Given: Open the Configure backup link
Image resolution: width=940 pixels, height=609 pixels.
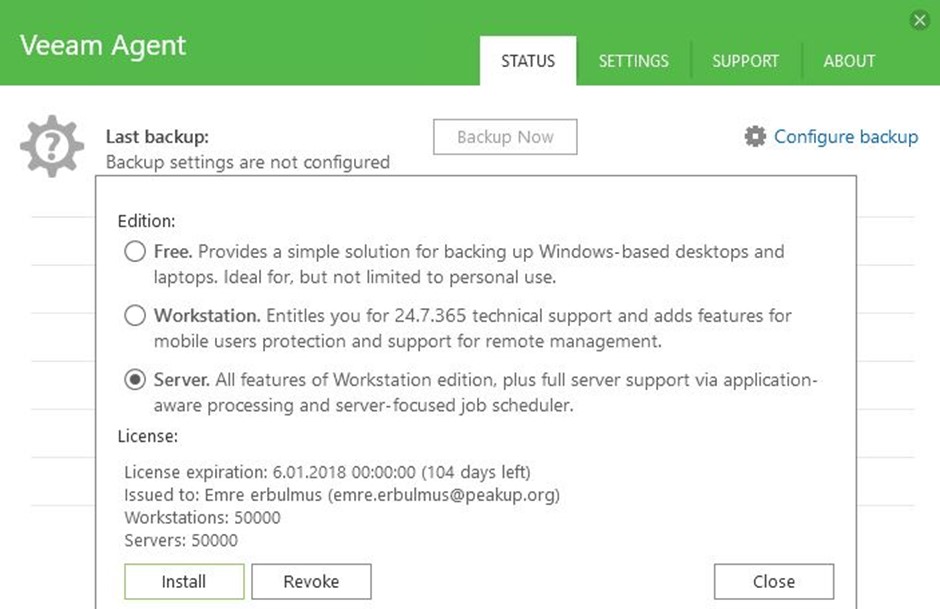Looking at the screenshot, I should 846,137.
